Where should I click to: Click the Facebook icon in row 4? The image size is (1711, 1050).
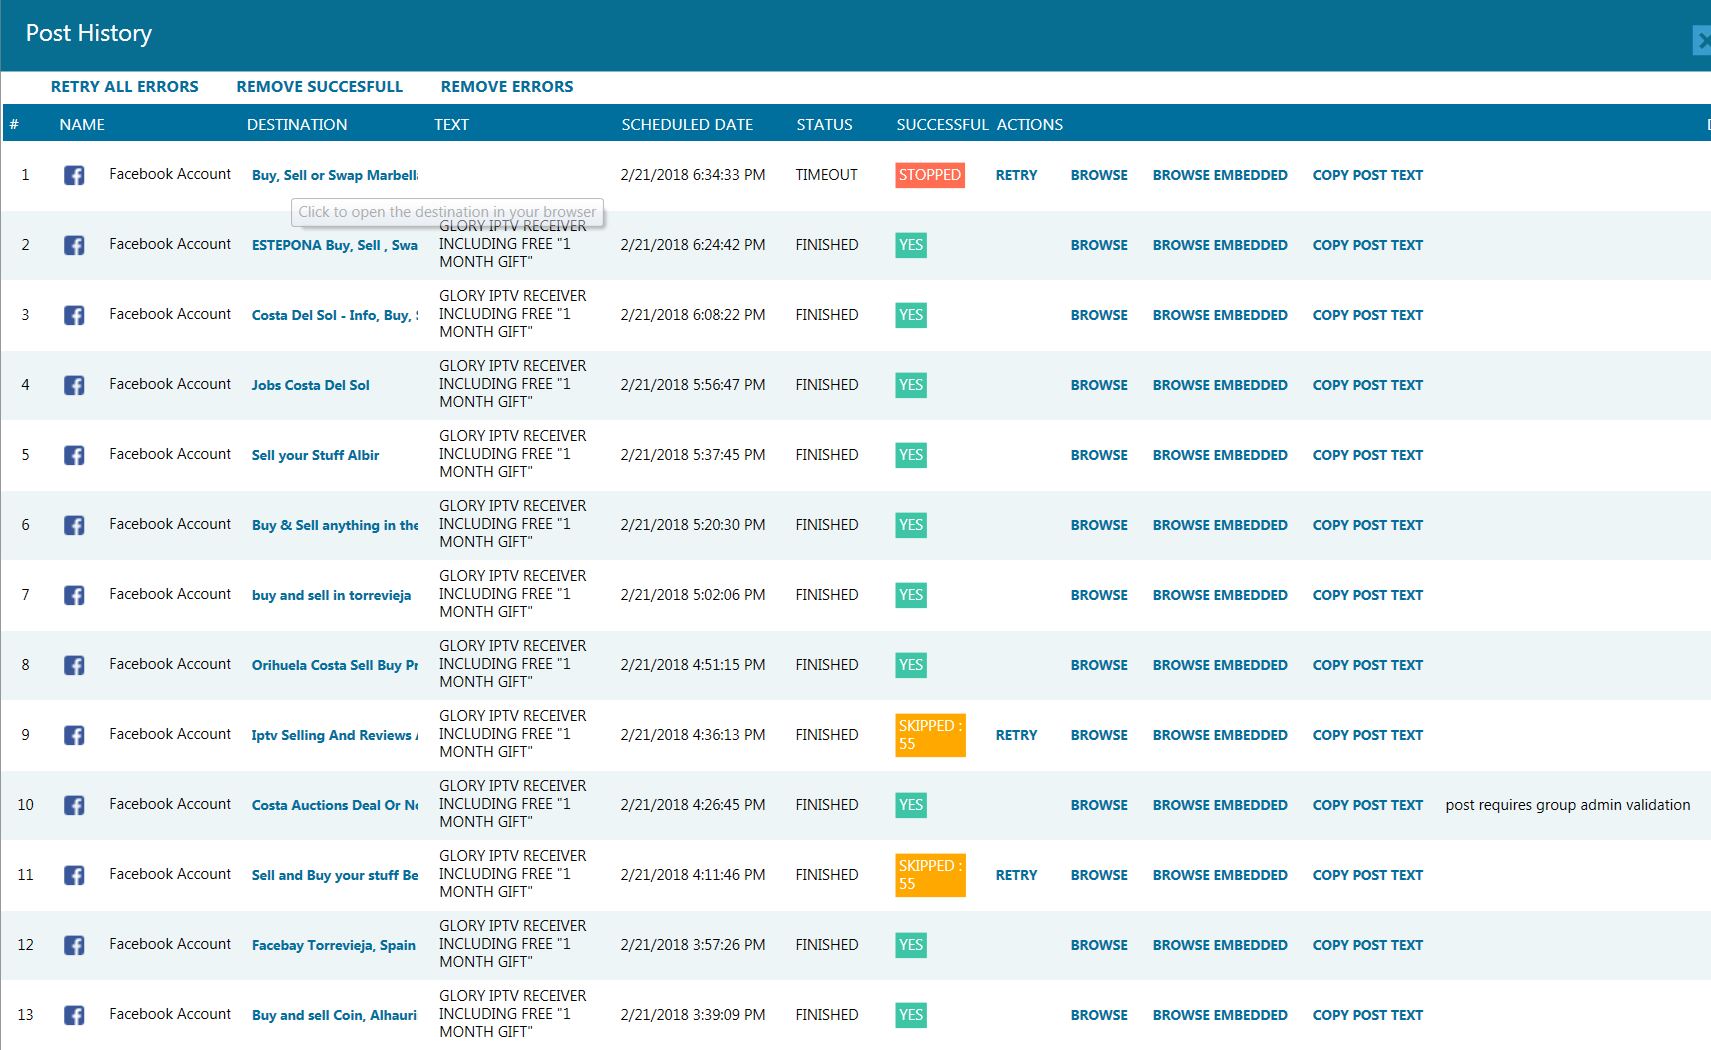tap(74, 385)
